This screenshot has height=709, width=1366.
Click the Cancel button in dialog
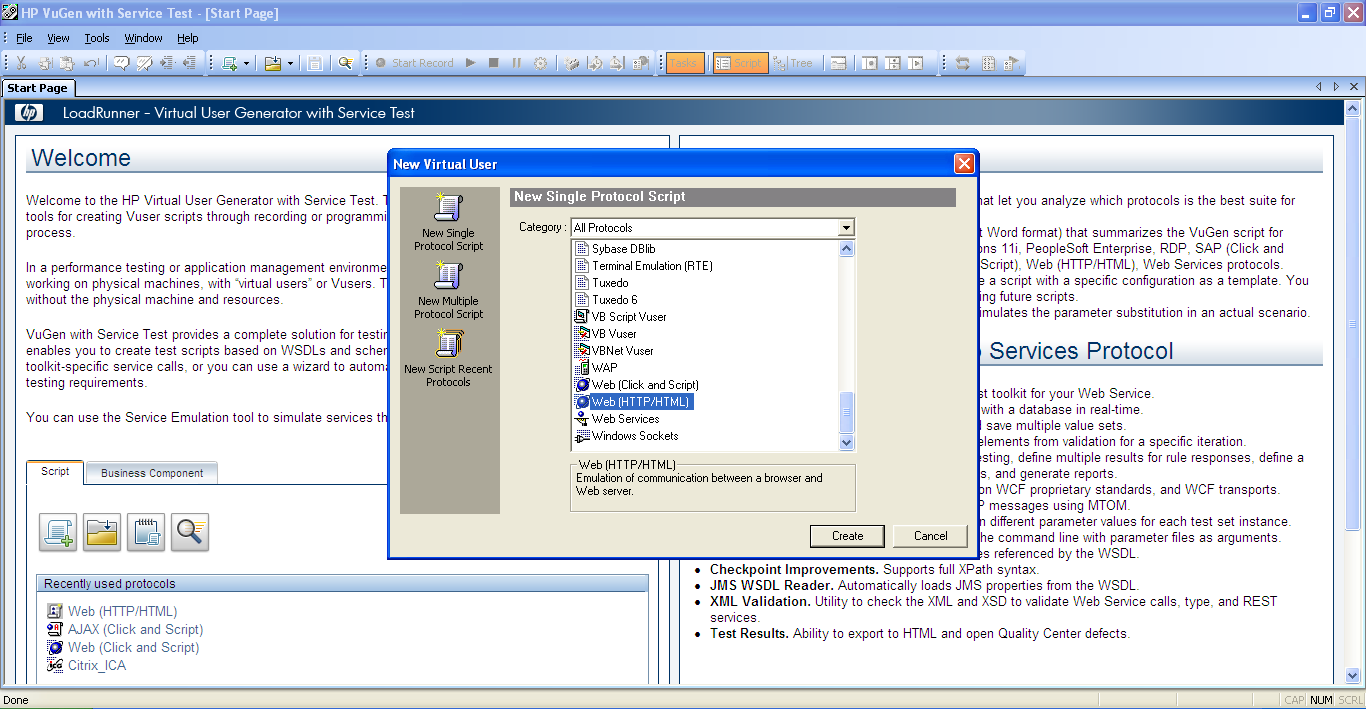[930, 536]
